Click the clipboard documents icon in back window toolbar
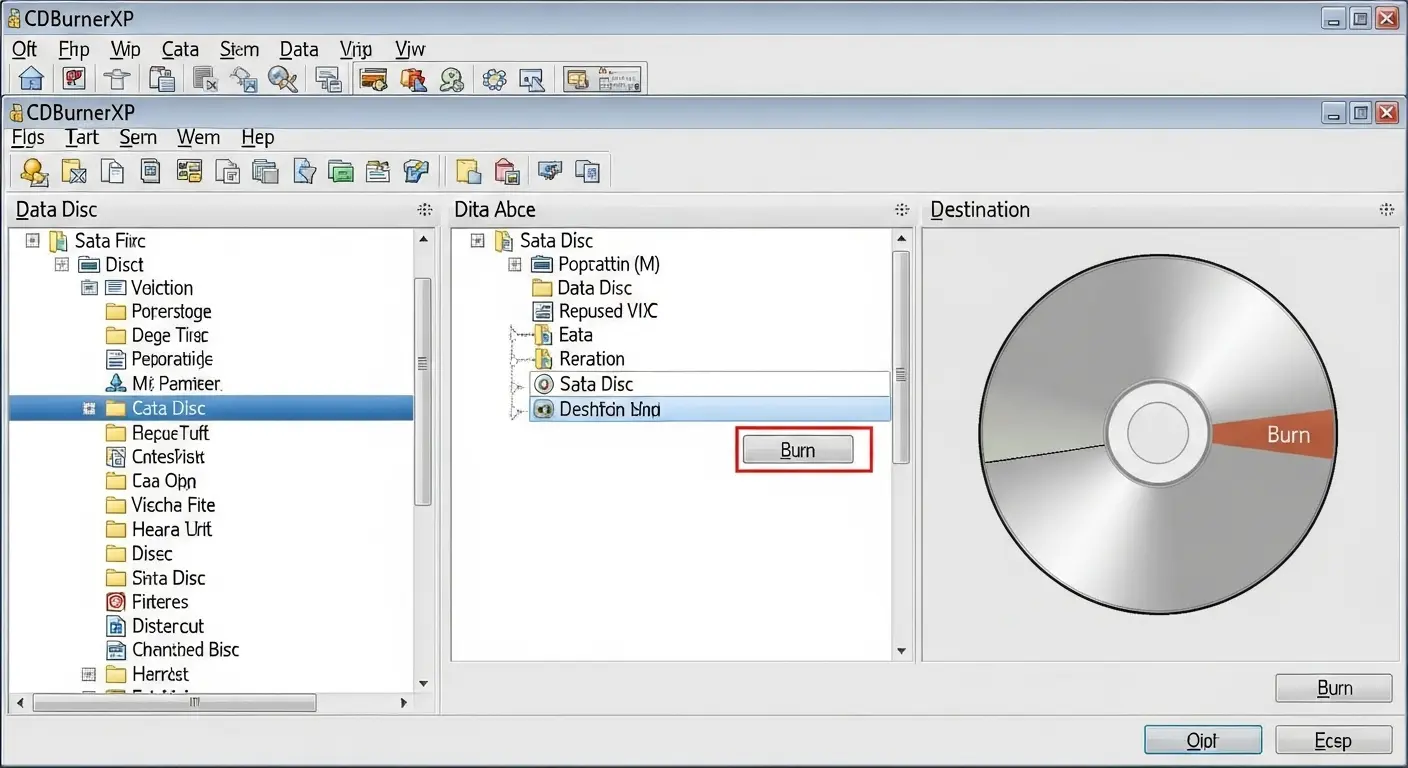The width and height of the screenshot is (1408, 768). tap(161, 79)
